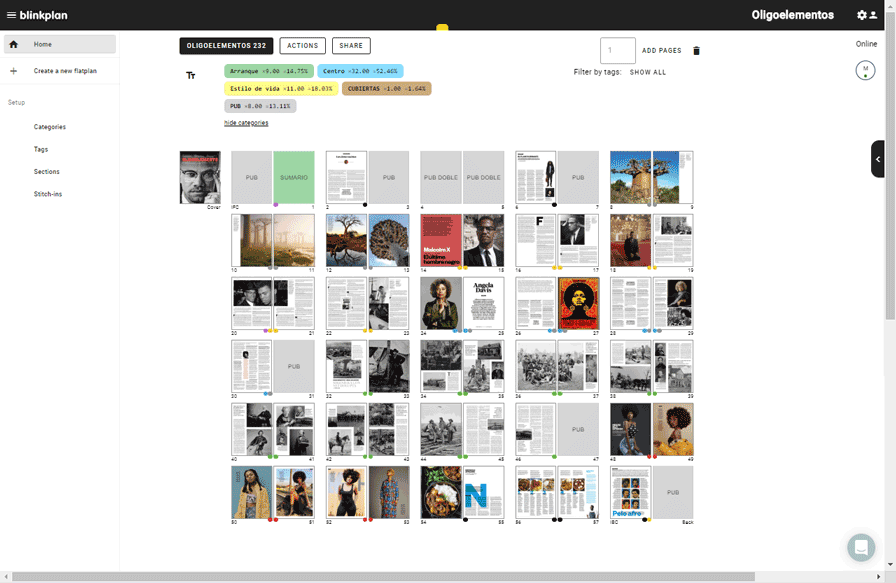
Task: Select the yellow Estilo de vida tag
Action: [281, 89]
